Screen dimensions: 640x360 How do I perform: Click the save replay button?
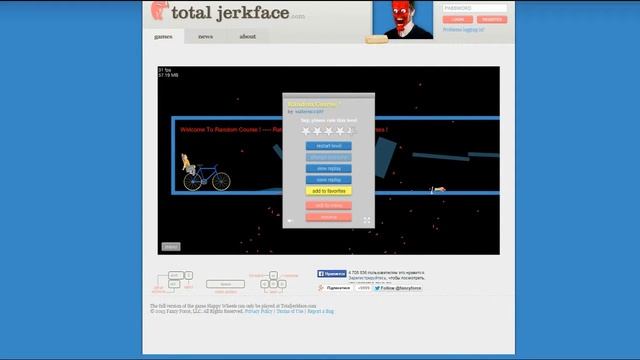pyautogui.click(x=329, y=180)
